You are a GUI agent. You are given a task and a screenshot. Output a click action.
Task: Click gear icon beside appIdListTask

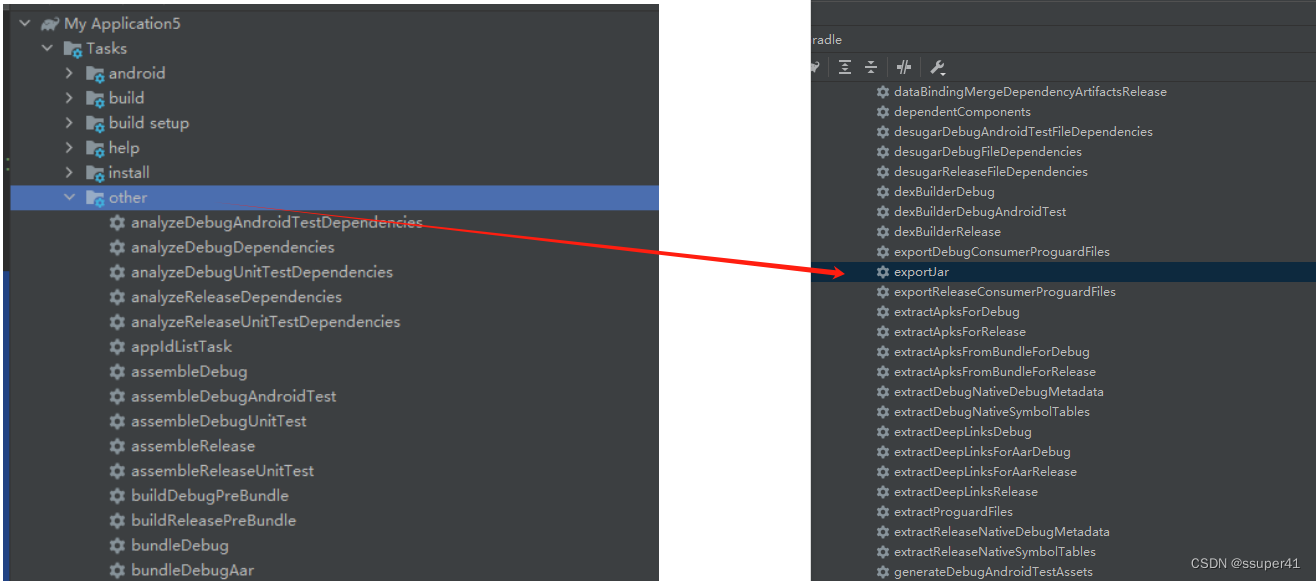[117, 347]
